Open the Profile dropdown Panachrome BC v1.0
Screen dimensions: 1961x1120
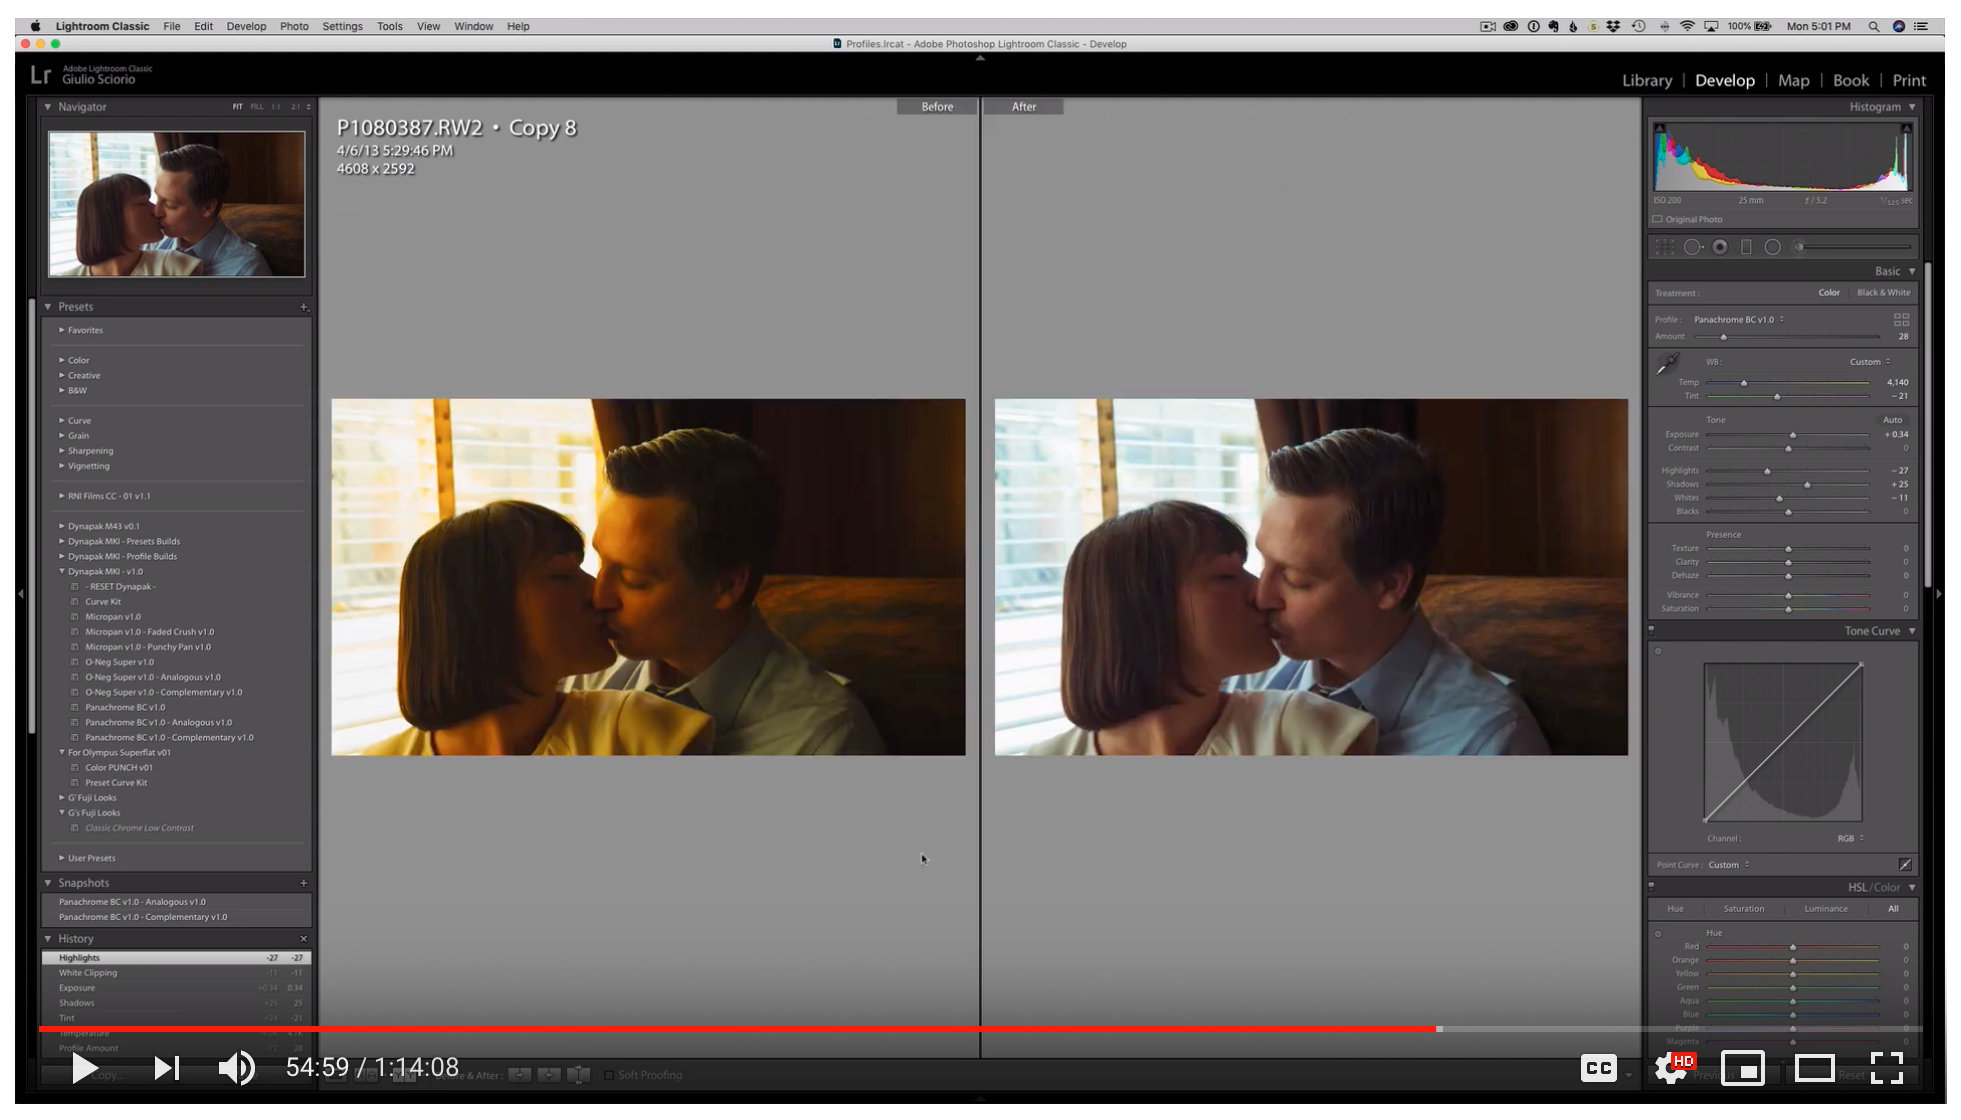pyautogui.click(x=1738, y=320)
